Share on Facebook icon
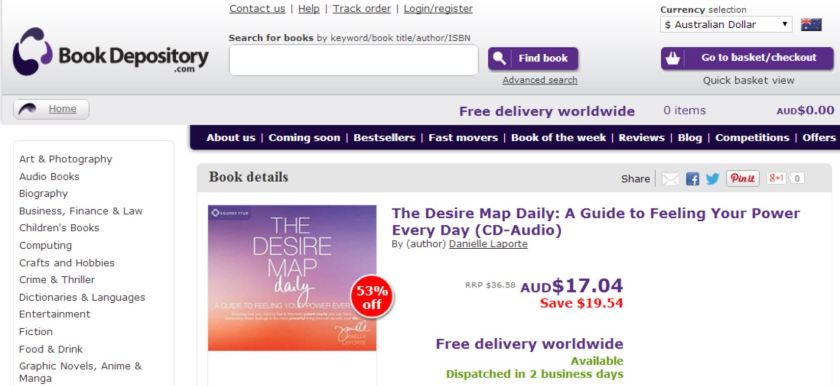This screenshot has width=840, height=386. coord(692,179)
